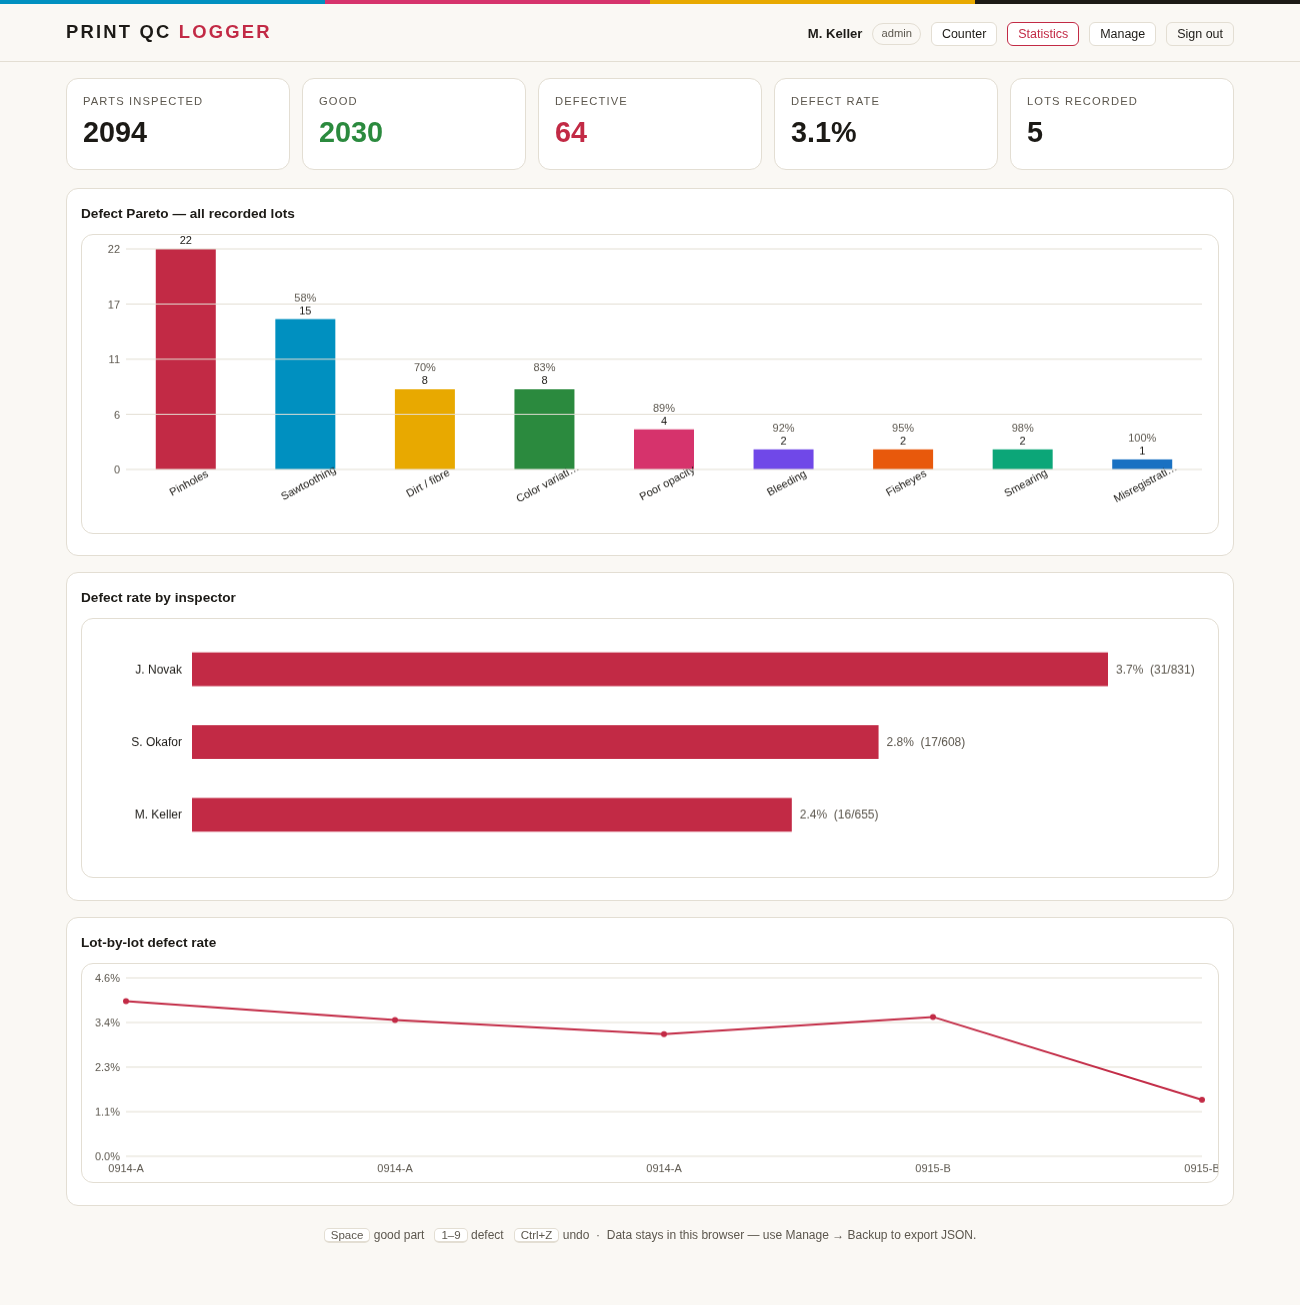Click the Pinholes bar in the Pareto chart
1300x1305 pixels.
point(186,359)
